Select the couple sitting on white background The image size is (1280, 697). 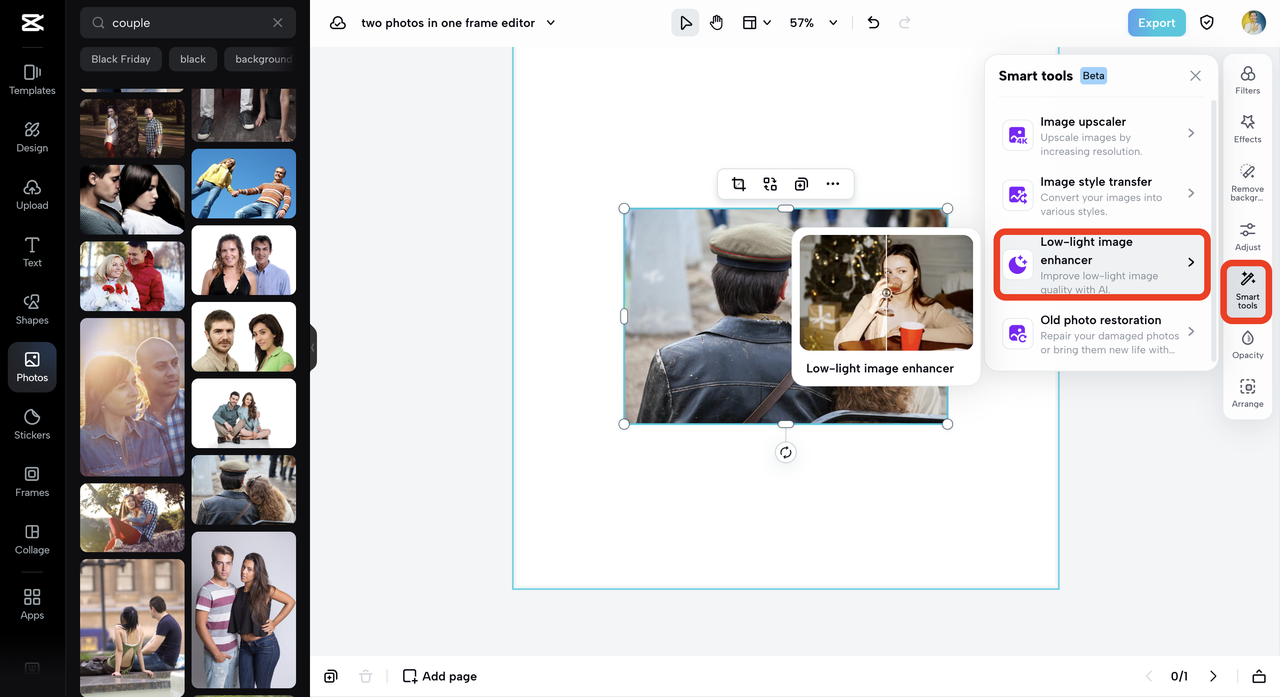[x=244, y=413]
